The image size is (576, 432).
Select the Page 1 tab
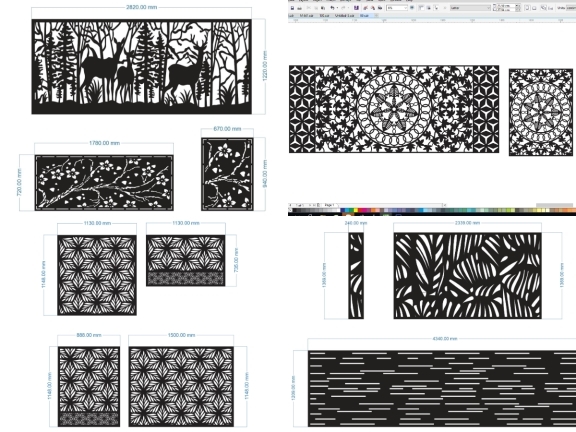[330, 205]
